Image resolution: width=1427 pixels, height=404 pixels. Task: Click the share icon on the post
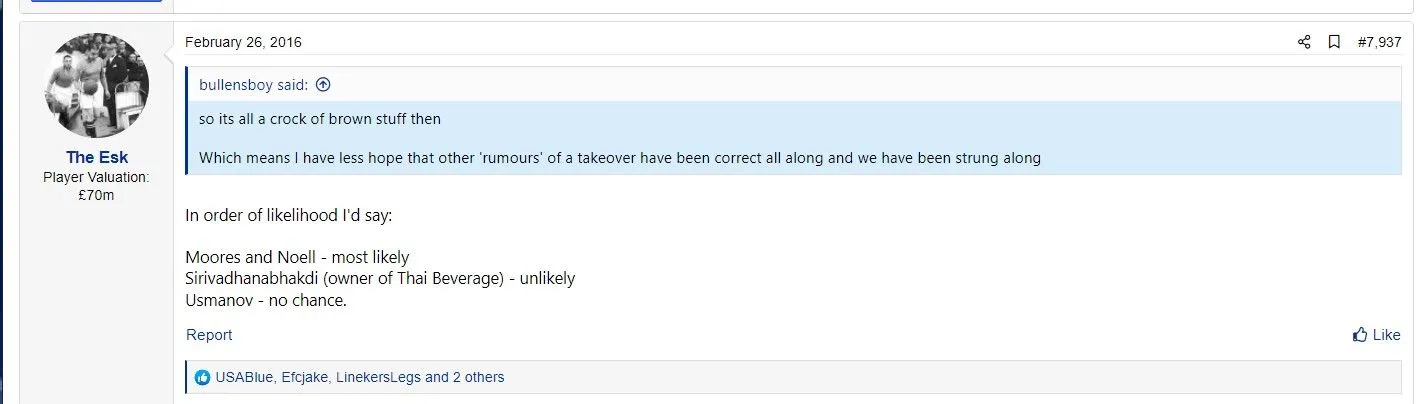coord(1303,42)
